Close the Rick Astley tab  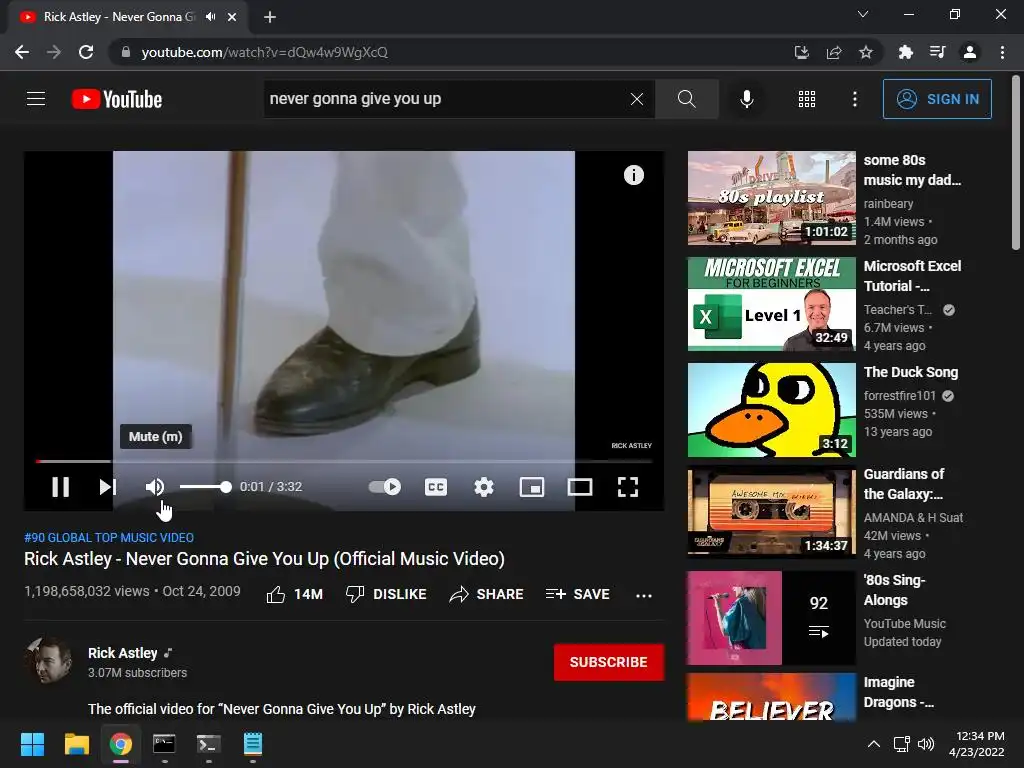coord(232,17)
